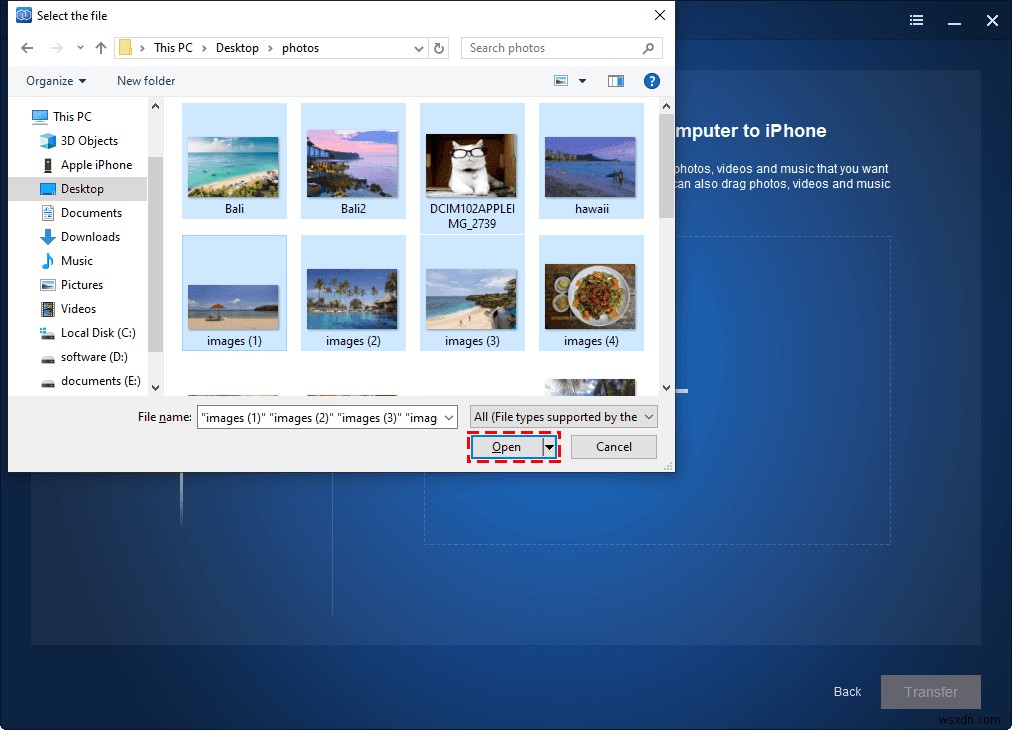Click the search magnifier in Search photos box

click(650, 48)
